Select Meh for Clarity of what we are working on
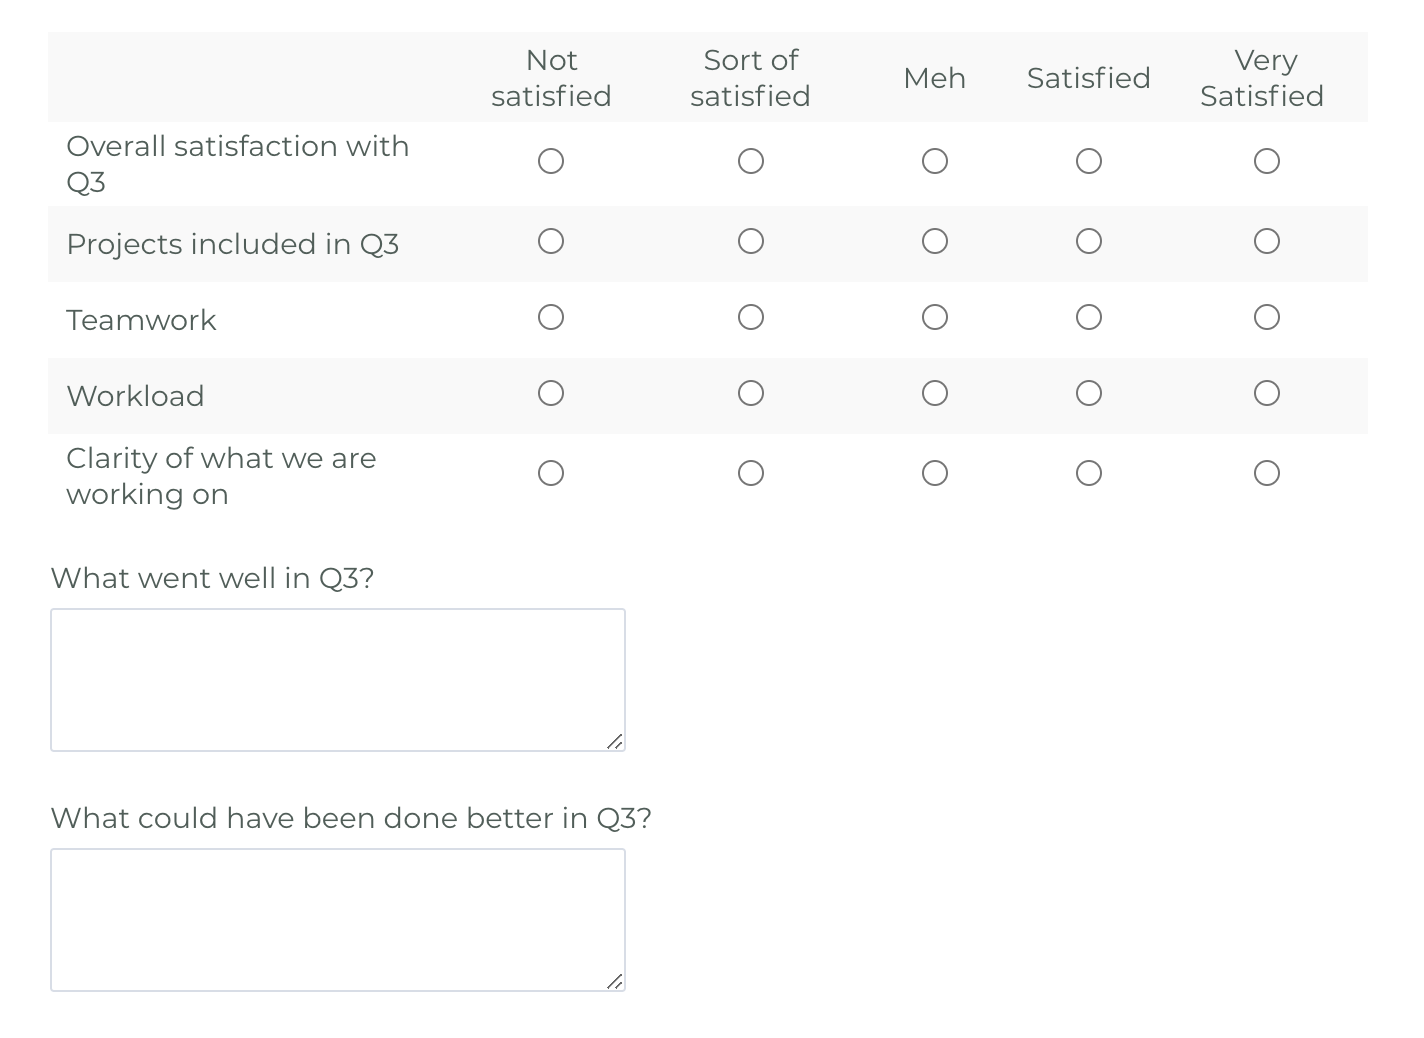The height and width of the screenshot is (1038, 1424). 935,473
